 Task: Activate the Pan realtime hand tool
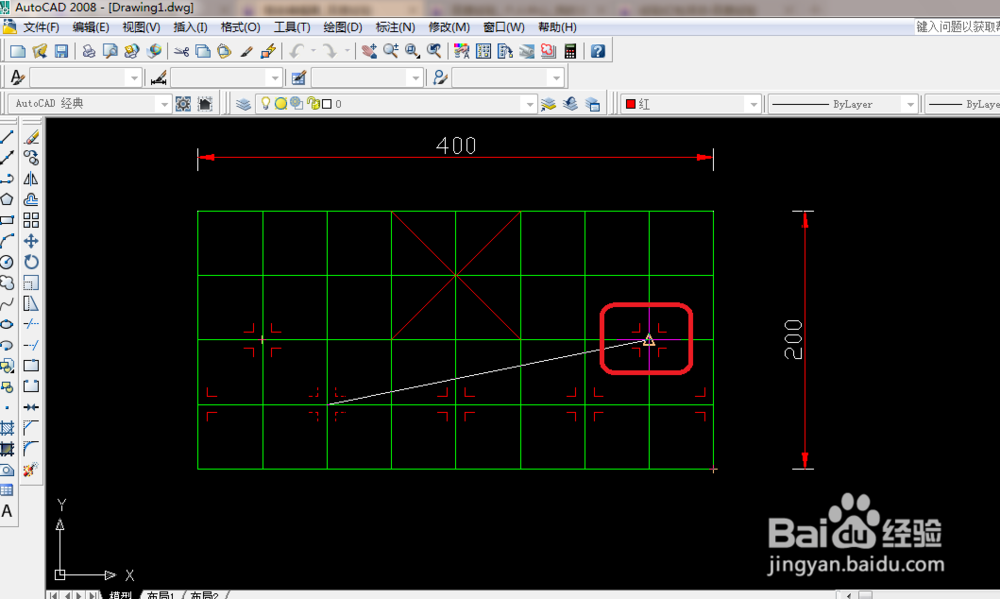click(x=369, y=51)
